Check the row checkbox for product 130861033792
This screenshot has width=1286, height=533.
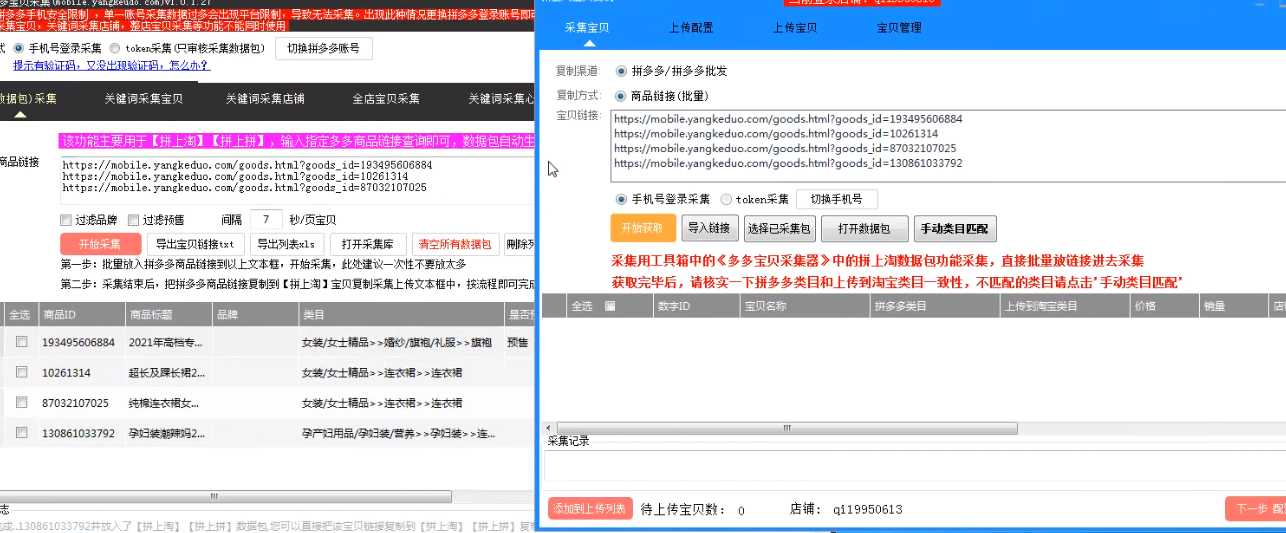(21, 434)
